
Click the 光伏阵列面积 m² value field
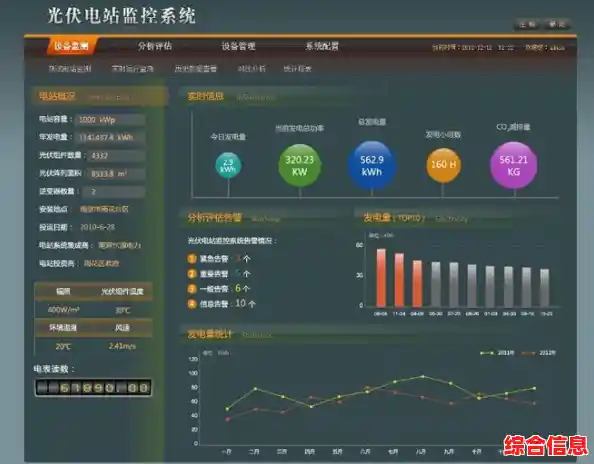click(x=116, y=173)
